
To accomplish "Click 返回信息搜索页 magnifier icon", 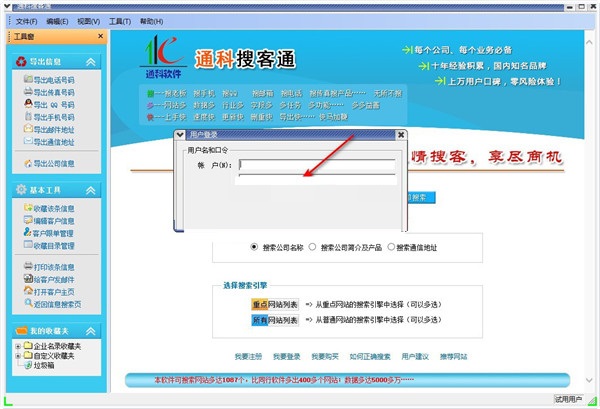I will 29,303.
